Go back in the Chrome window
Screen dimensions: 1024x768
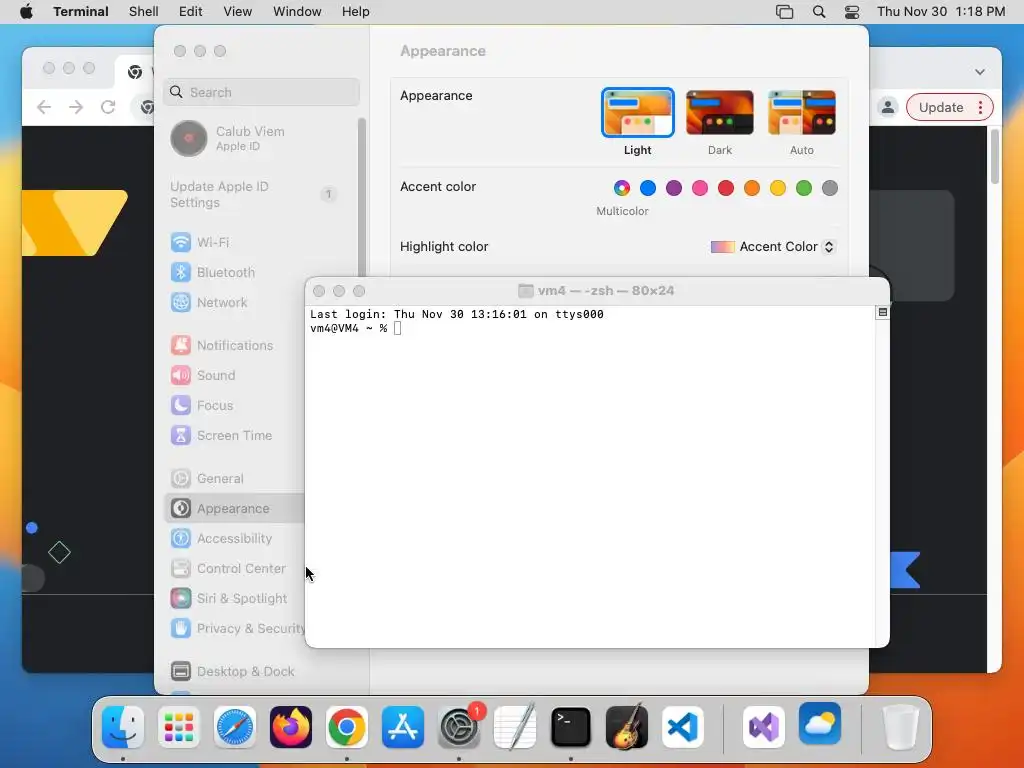pos(44,107)
